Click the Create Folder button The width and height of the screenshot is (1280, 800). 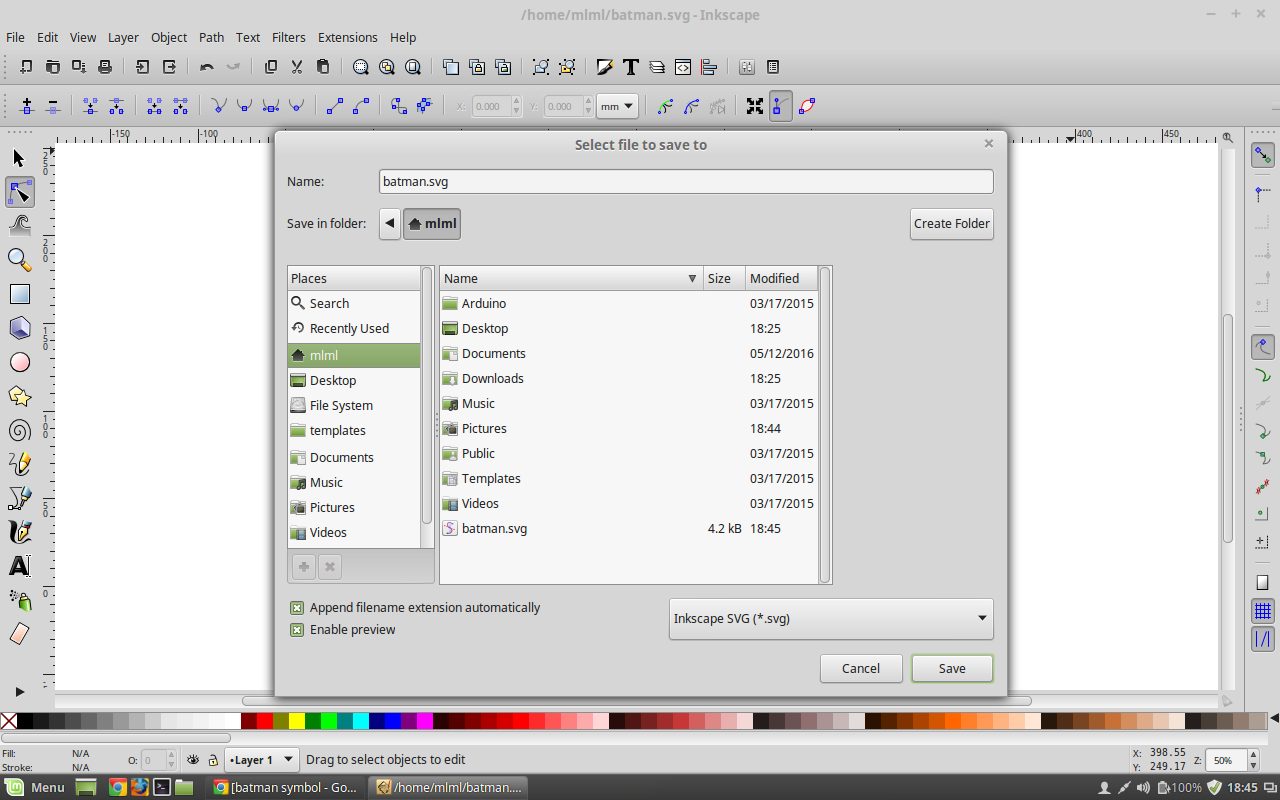pyautogui.click(x=952, y=223)
